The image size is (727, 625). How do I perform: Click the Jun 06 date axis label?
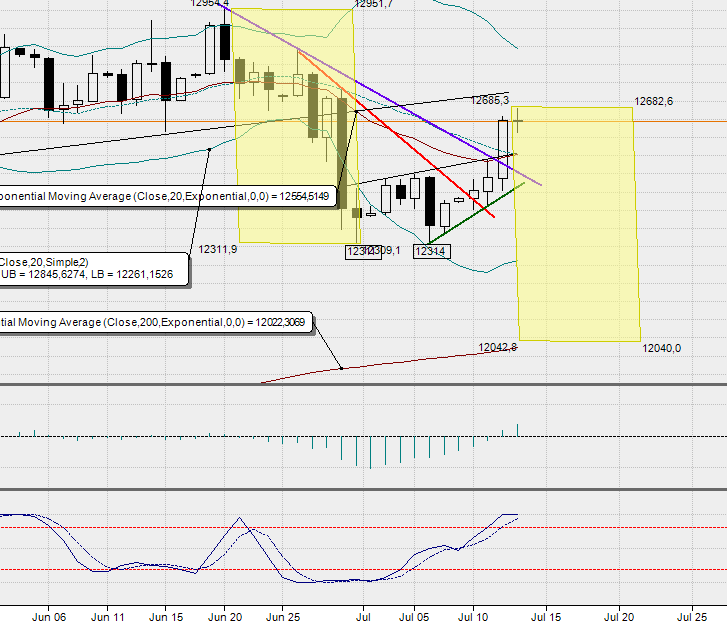49,617
